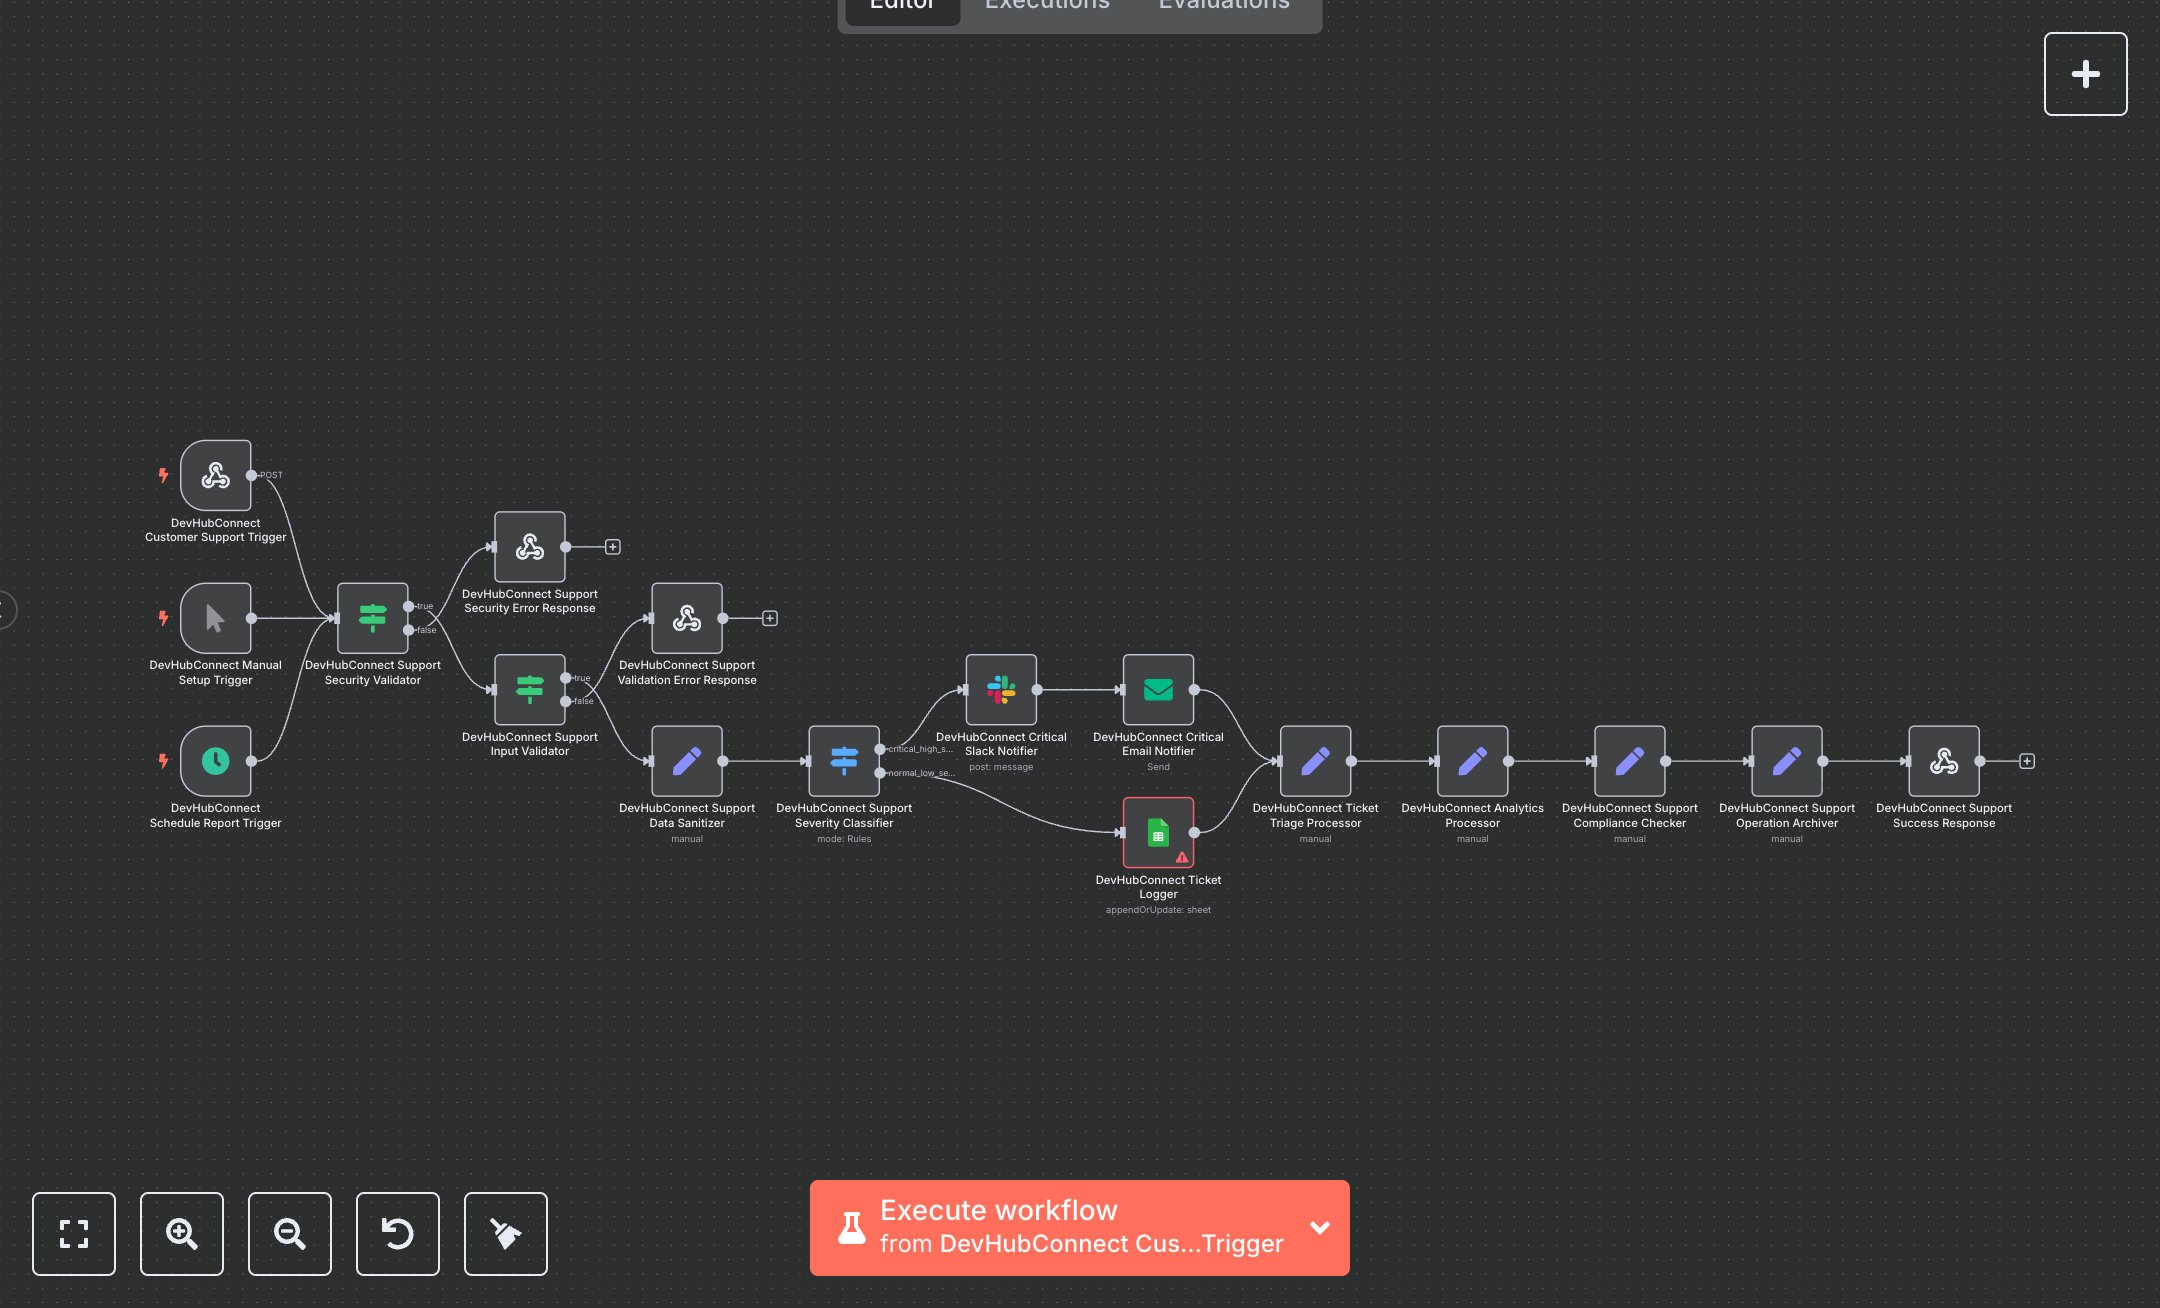
Task: Open the DevHubConnect Critical Slack Notifier node
Action: point(1000,690)
